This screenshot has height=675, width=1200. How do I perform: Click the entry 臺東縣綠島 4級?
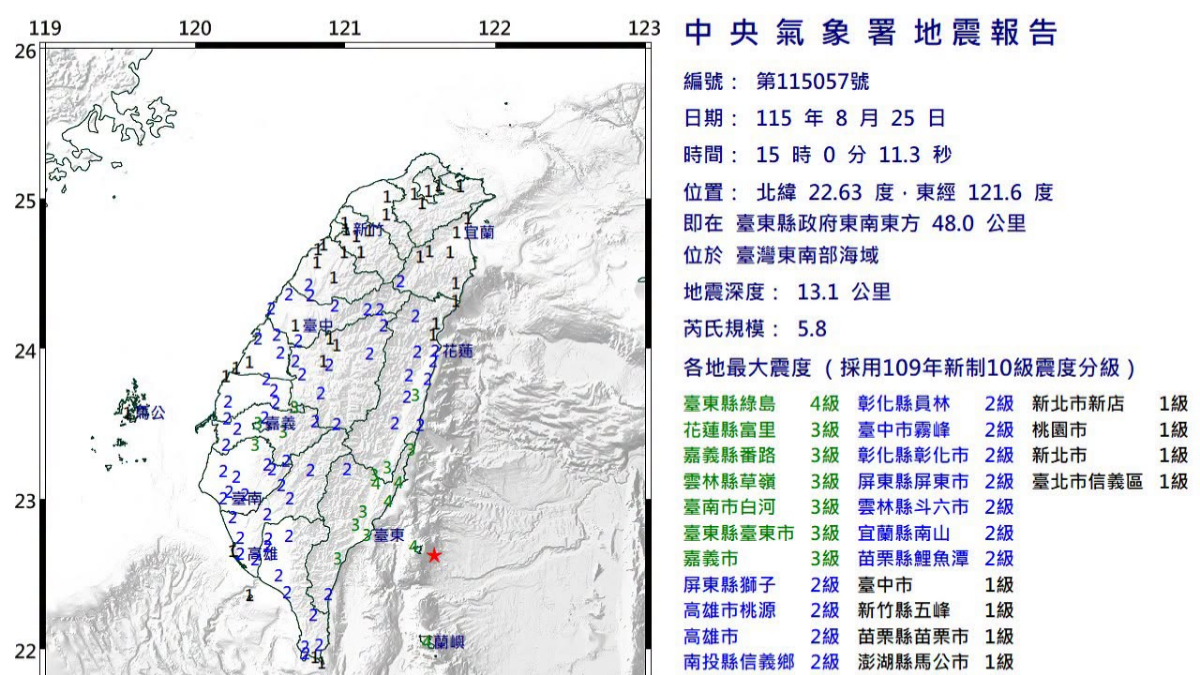[x=761, y=404]
